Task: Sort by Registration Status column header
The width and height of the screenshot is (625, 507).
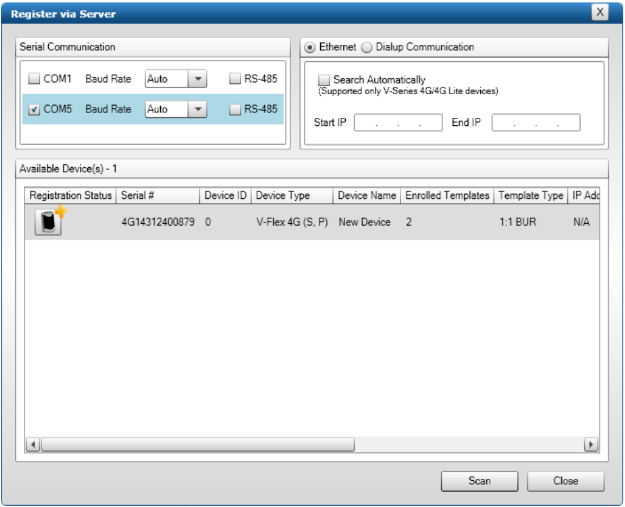Action: click(70, 196)
